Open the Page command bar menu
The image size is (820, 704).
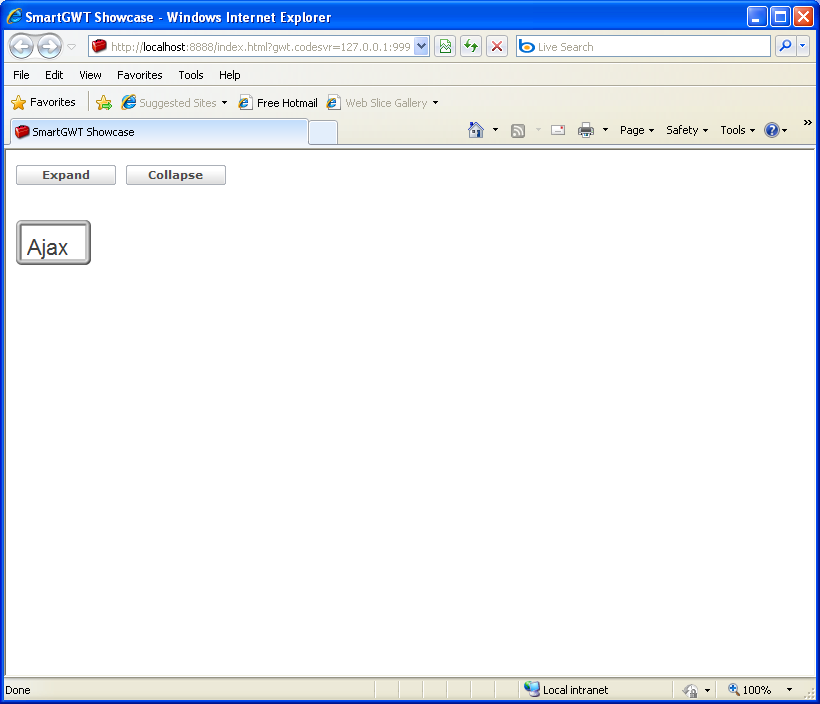[x=636, y=130]
